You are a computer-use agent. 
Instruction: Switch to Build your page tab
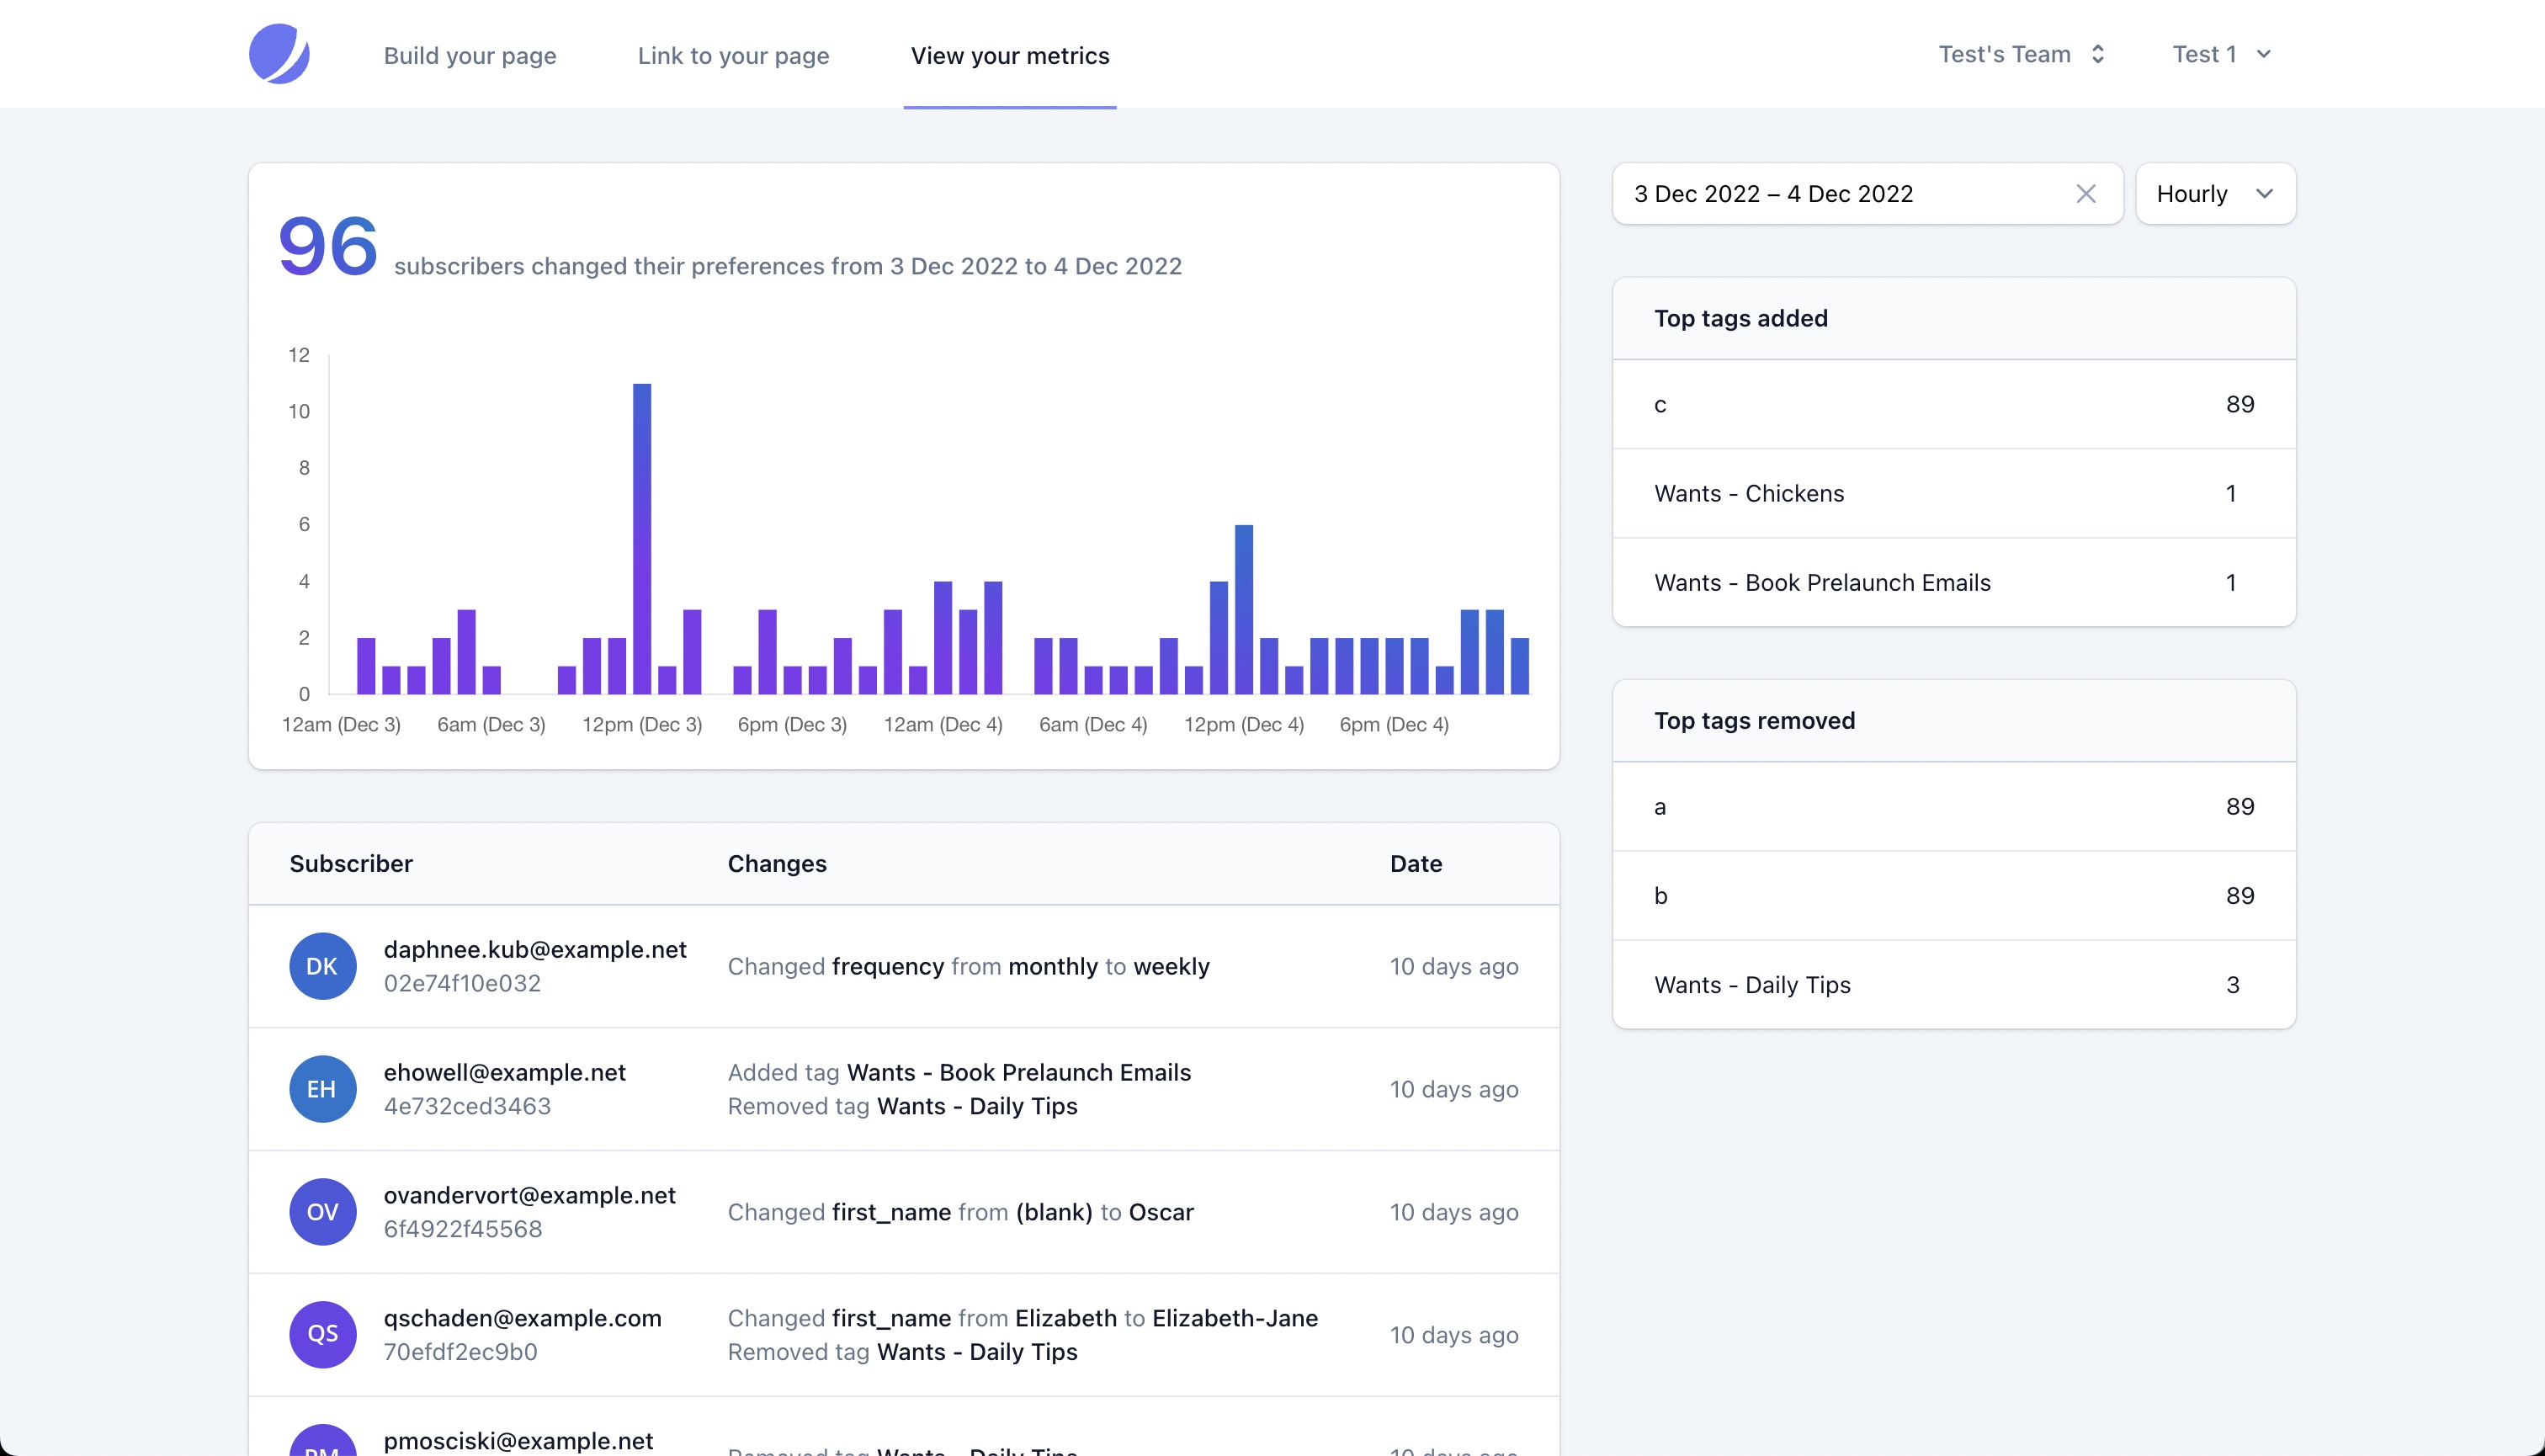click(x=470, y=56)
